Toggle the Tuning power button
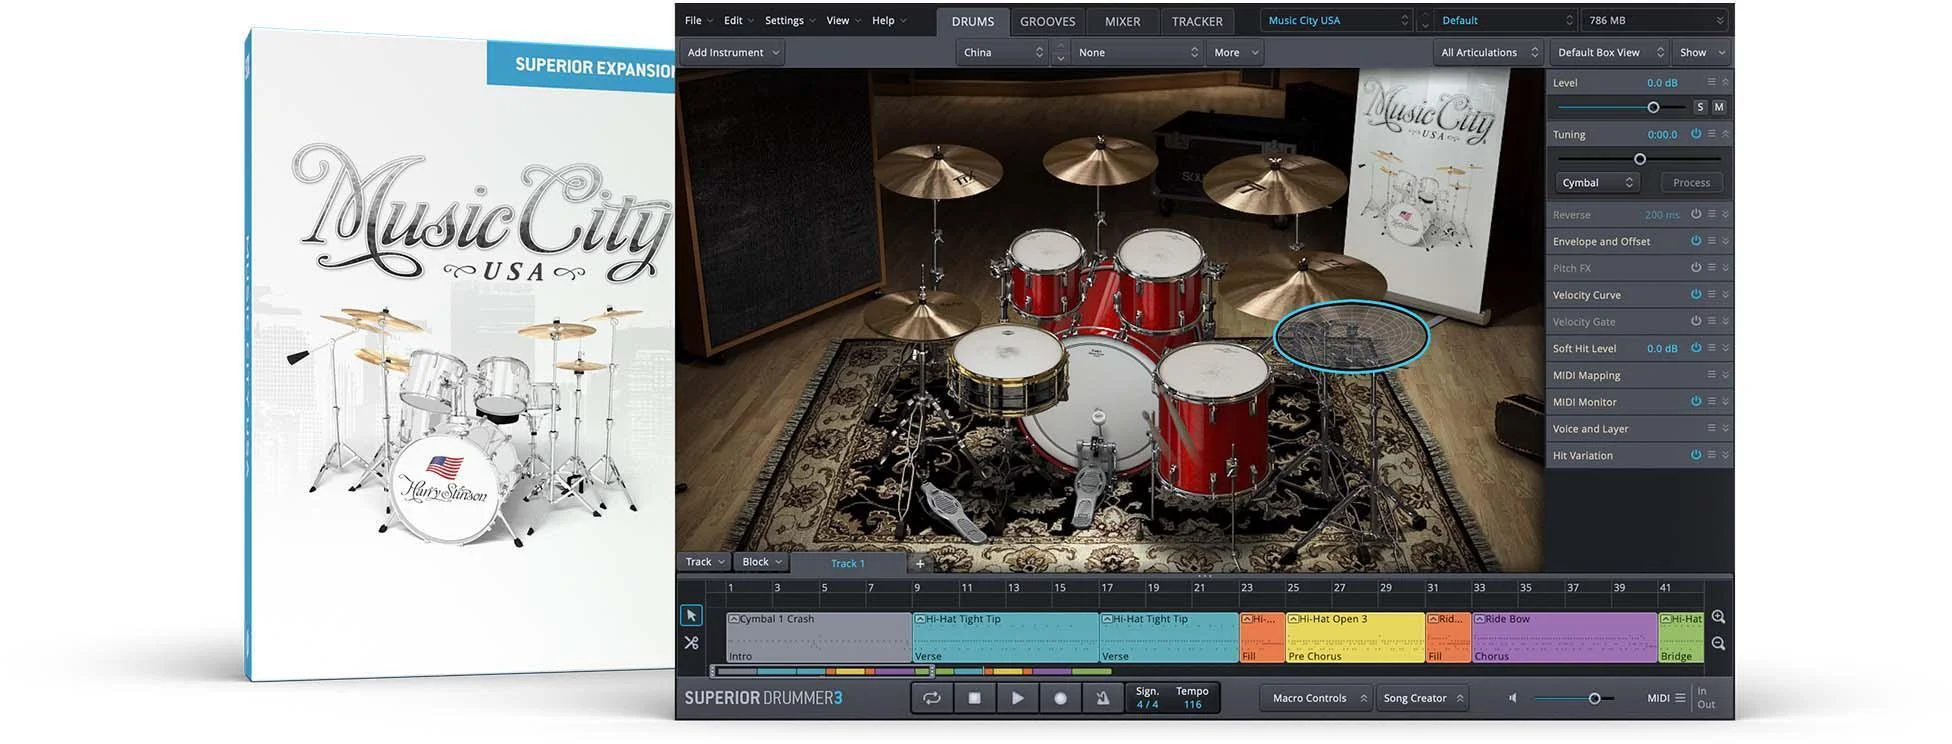Image resolution: width=1952 pixels, height=744 pixels. pos(1696,133)
